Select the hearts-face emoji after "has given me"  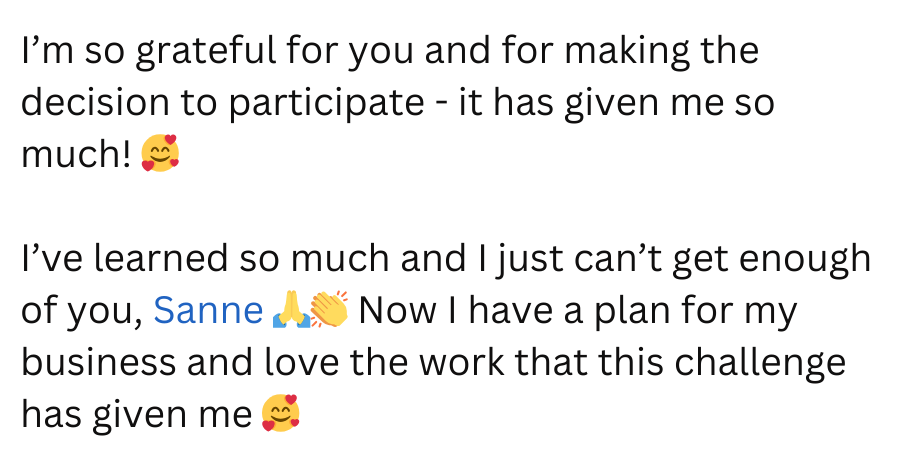(x=281, y=413)
